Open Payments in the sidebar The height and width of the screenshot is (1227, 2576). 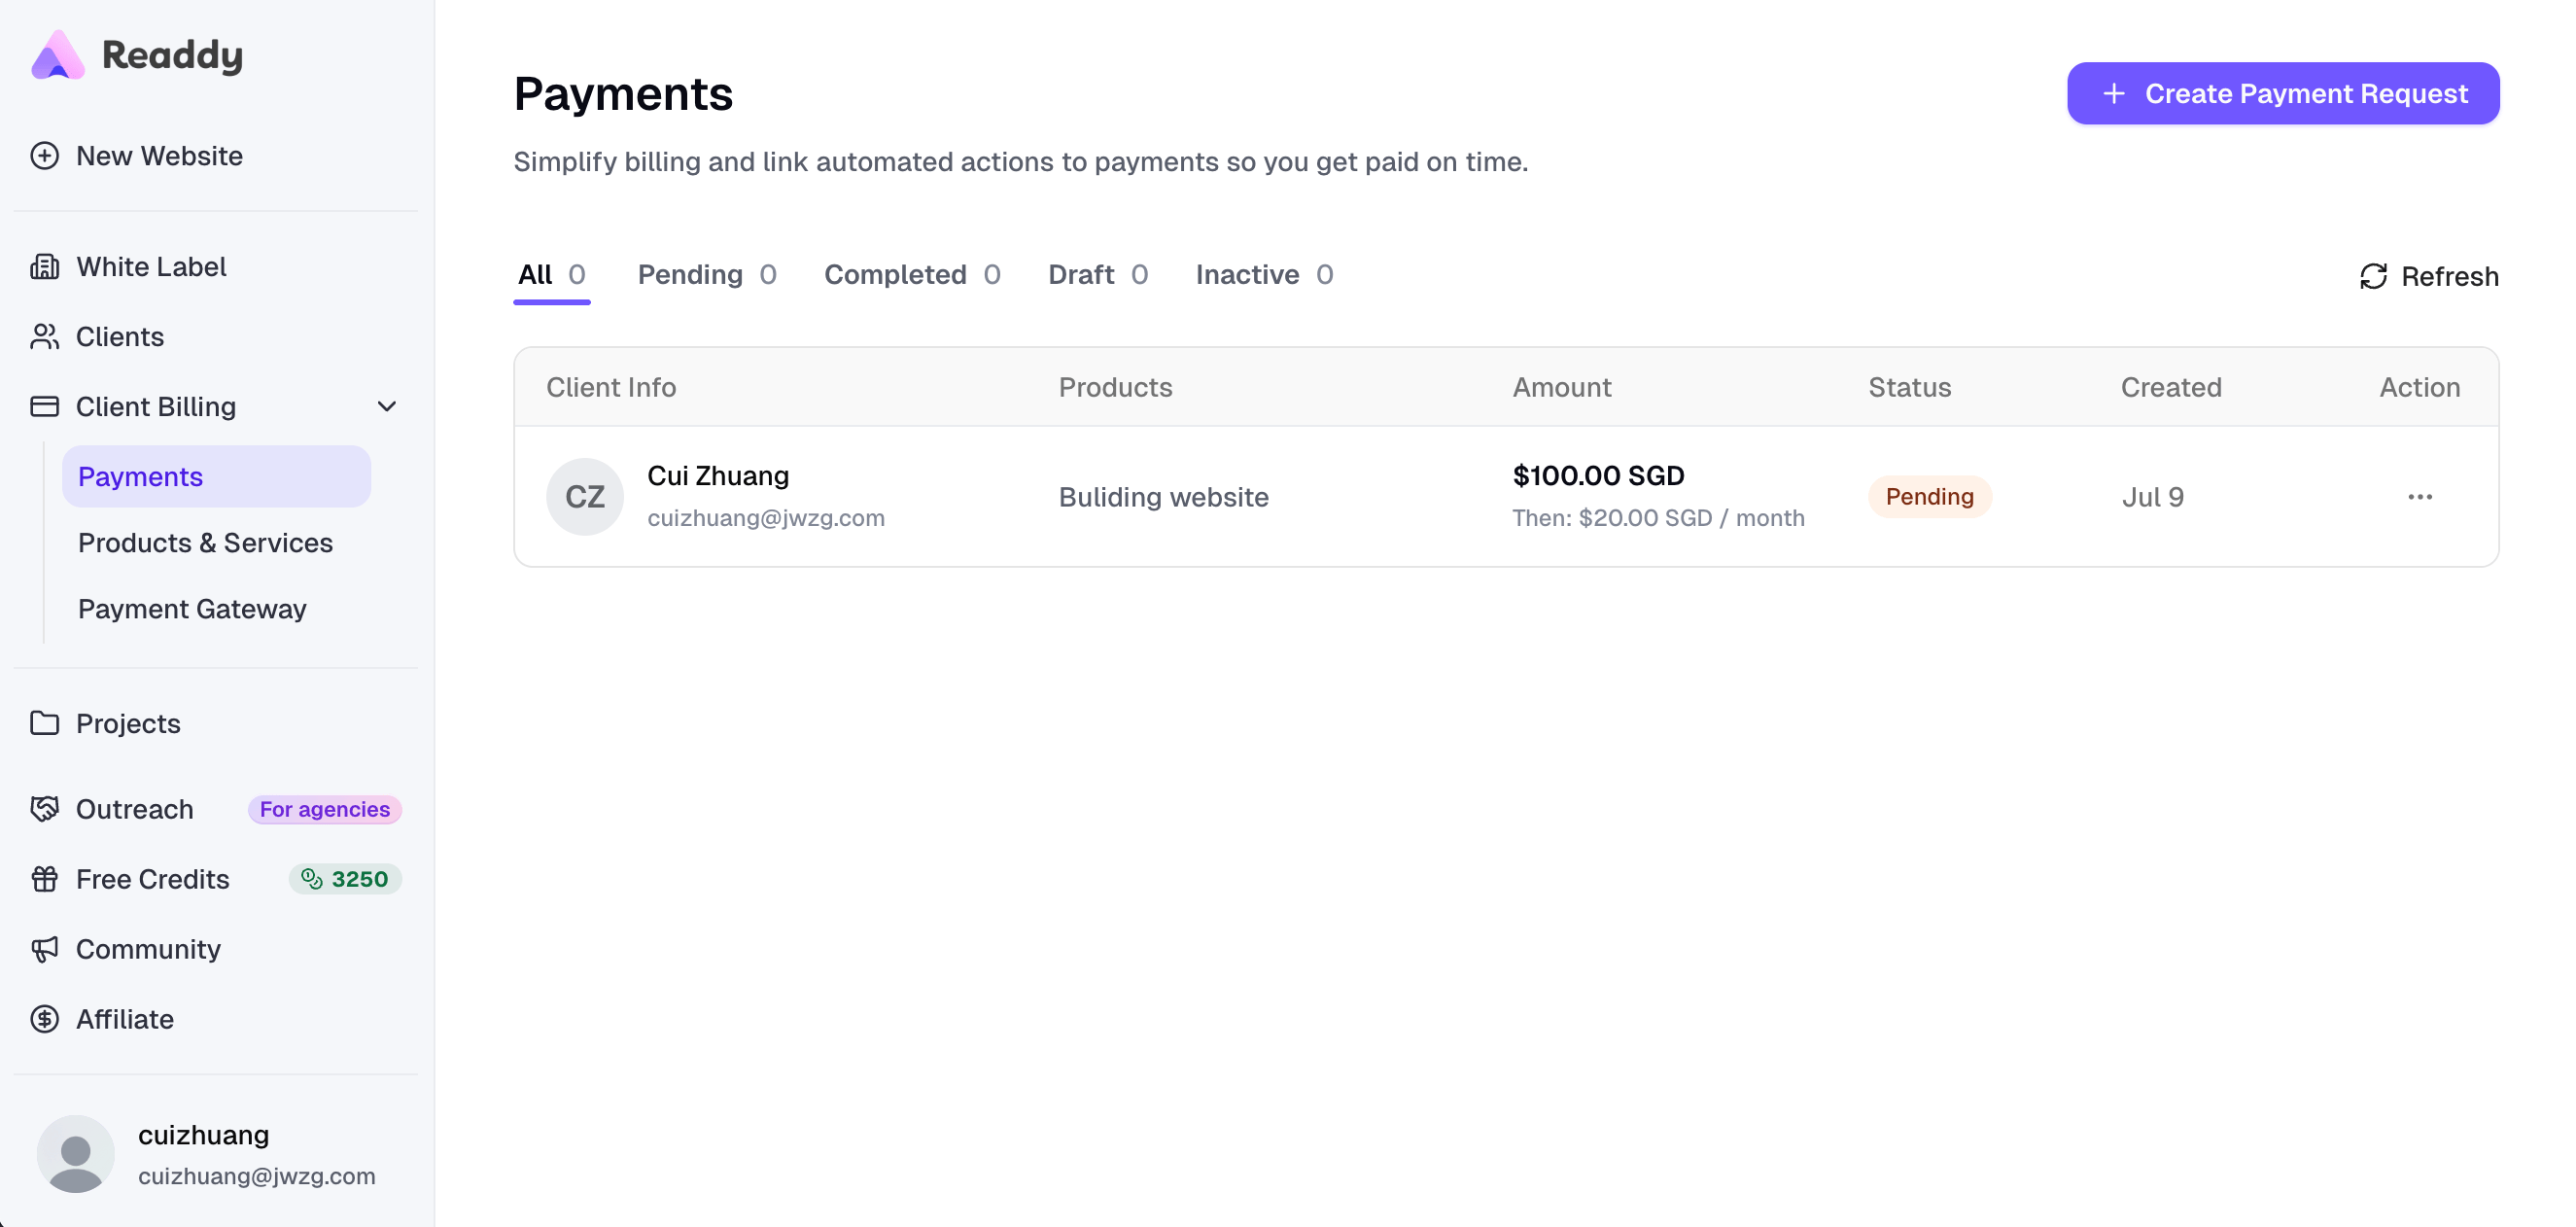pyautogui.click(x=216, y=476)
